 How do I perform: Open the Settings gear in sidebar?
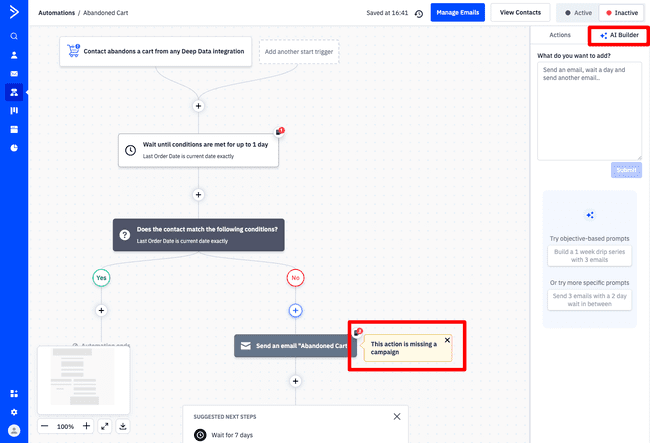tap(14, 411)
